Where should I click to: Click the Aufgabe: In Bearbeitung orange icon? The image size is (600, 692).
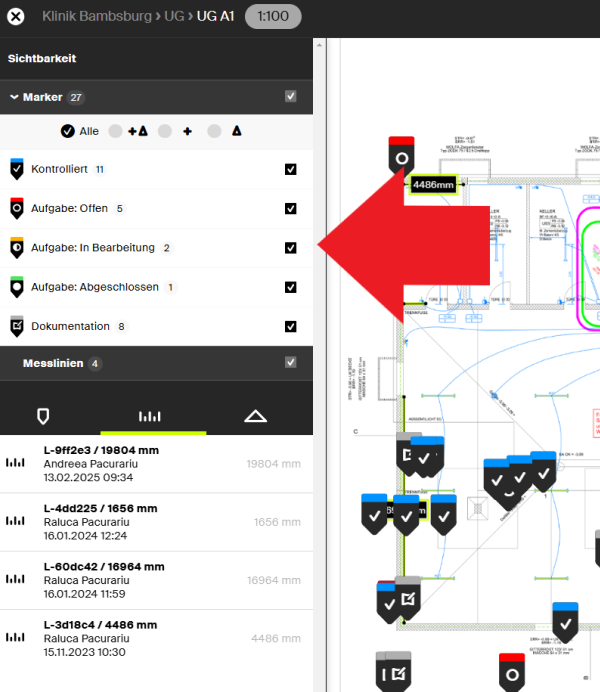[x=17, y=248]
